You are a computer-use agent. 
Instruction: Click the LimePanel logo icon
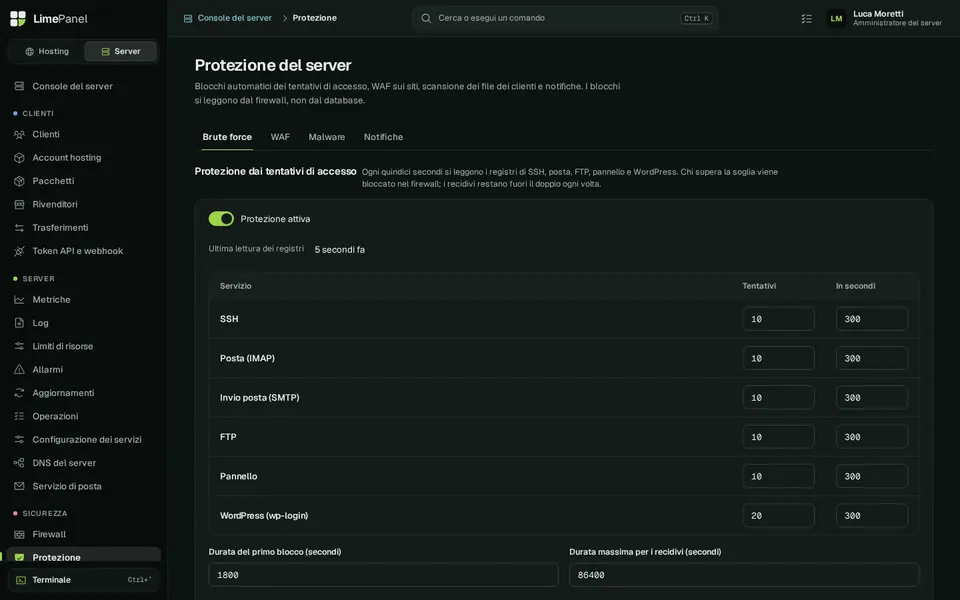point(18,18)
